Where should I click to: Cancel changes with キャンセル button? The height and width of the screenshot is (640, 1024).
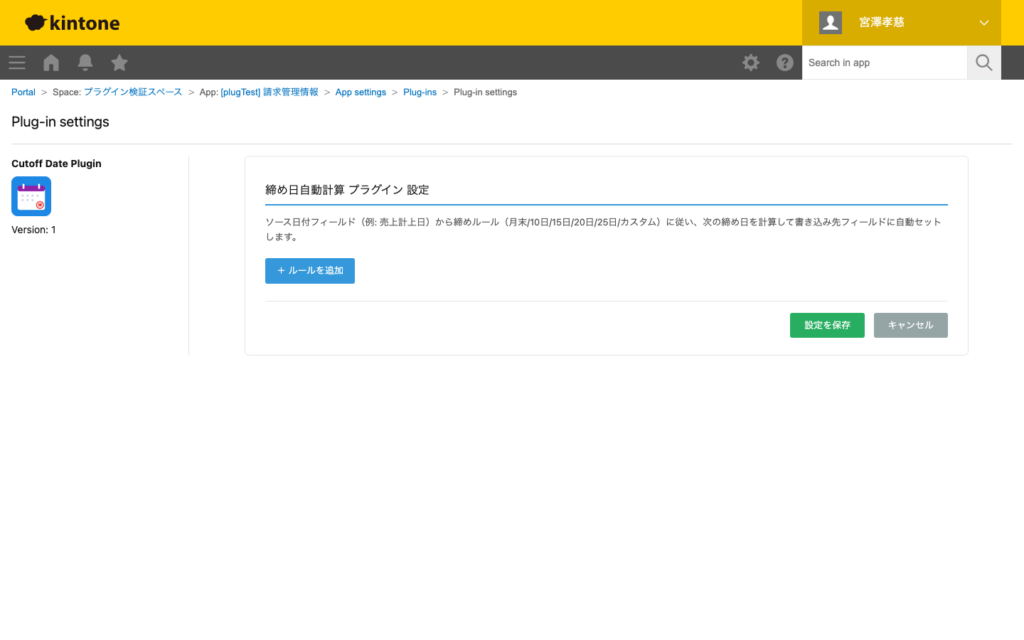pyautogui.click(x=910, y=324)
